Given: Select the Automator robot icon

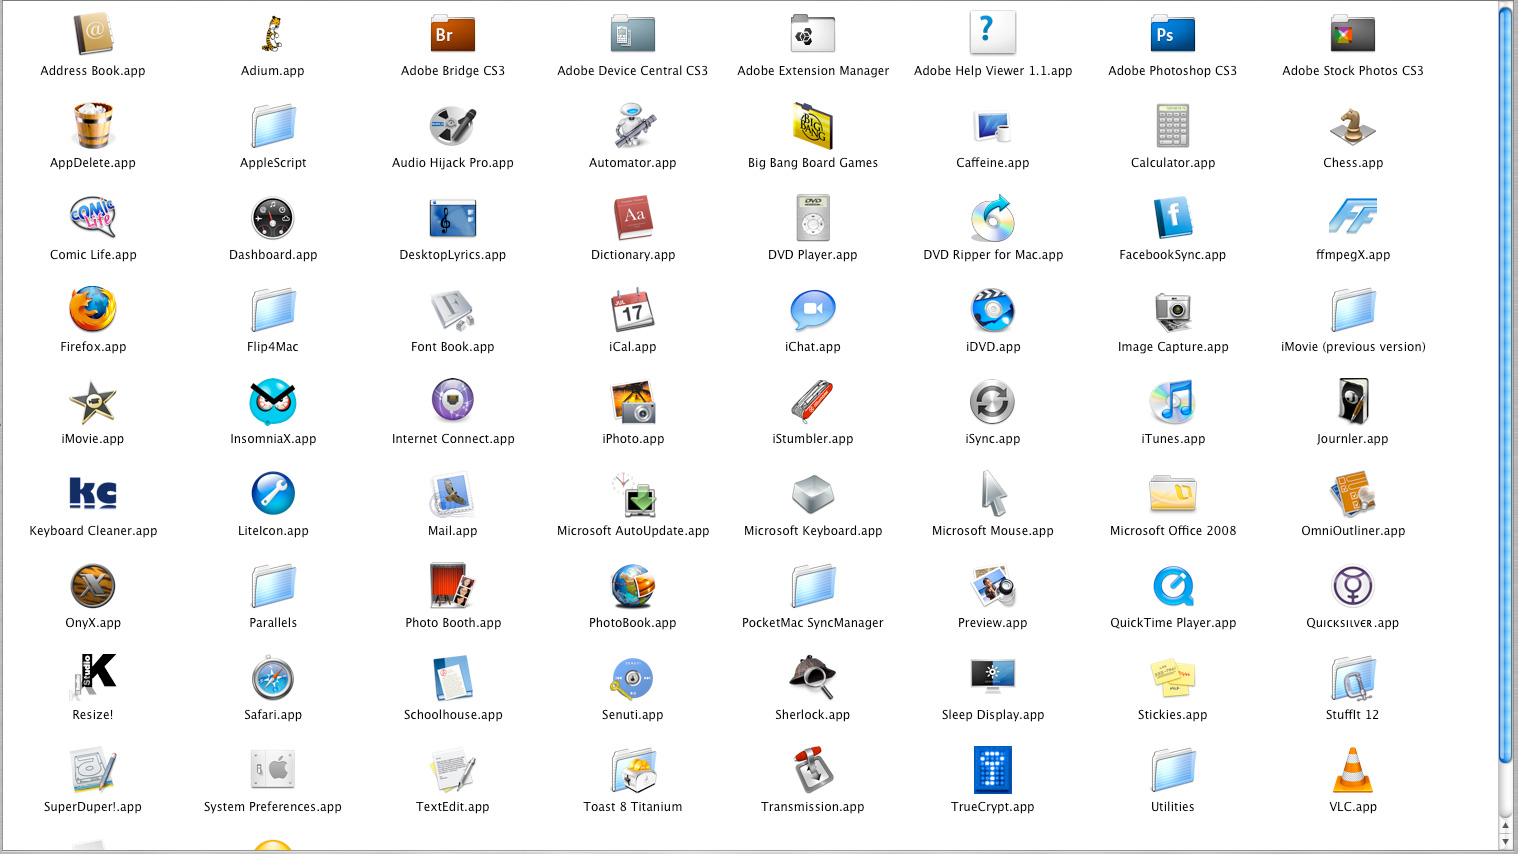Looking at the screenshot, I should (633, 126).
